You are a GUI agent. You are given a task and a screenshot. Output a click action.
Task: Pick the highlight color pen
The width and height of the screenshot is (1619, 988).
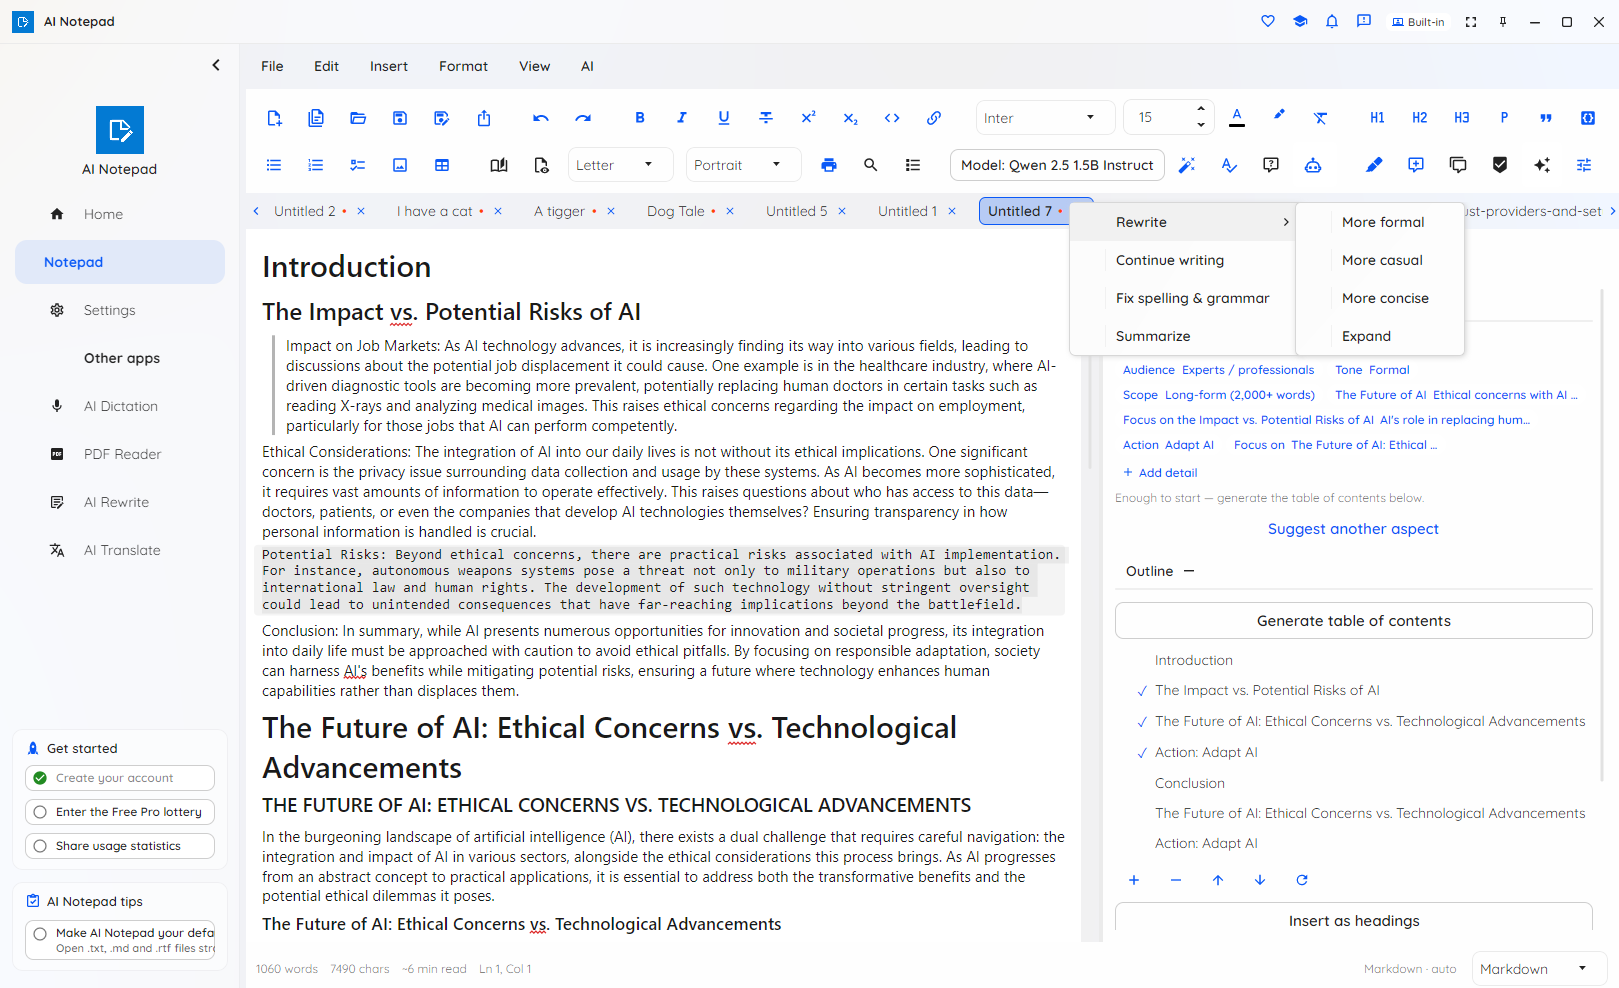pyautogui.click(x=1279, y=116)
